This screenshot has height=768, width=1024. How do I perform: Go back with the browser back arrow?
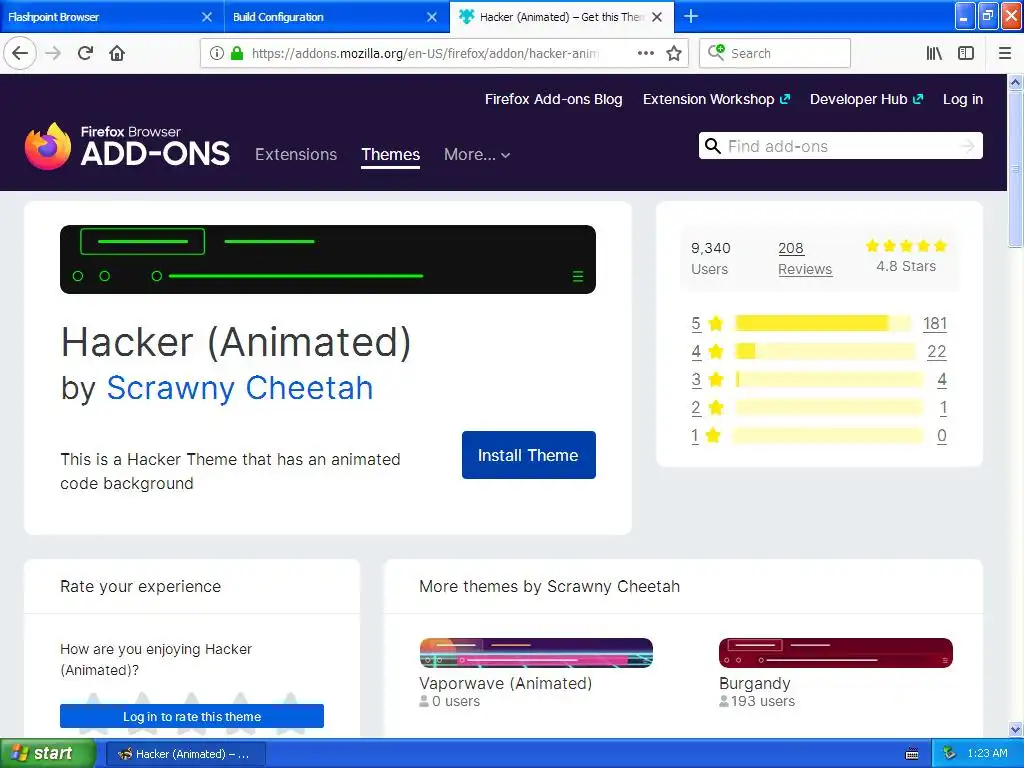click(20, 53)
